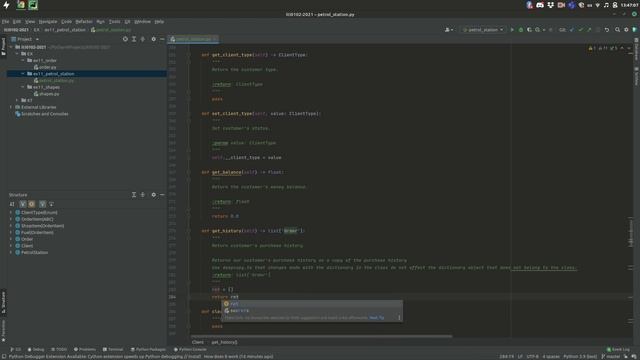Screen dimensions: 640x360
Task: Toggle the Favorites tool window sidebar tab
Action: (x=3, y=331)
